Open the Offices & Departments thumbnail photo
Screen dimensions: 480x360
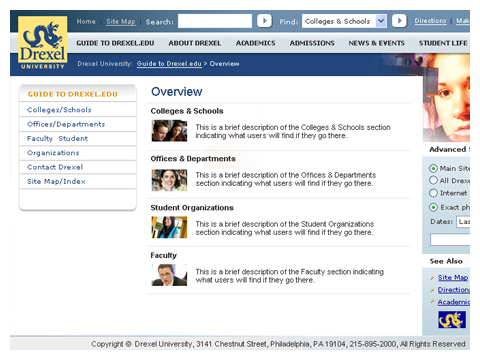point(169,180)
